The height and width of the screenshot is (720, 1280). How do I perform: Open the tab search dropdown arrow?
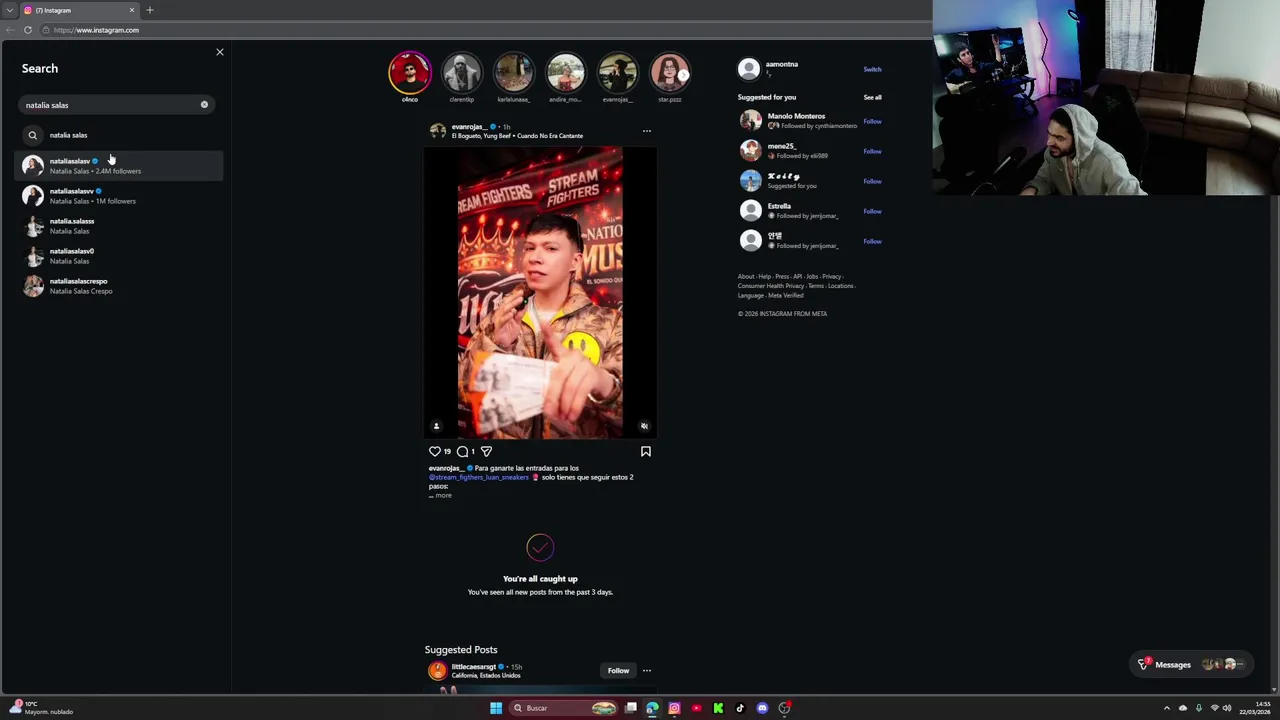[9, 10]
